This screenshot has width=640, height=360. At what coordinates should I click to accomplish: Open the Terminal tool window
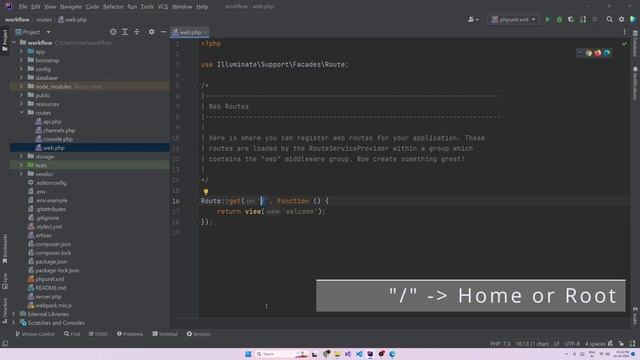[x=165, y=334]
